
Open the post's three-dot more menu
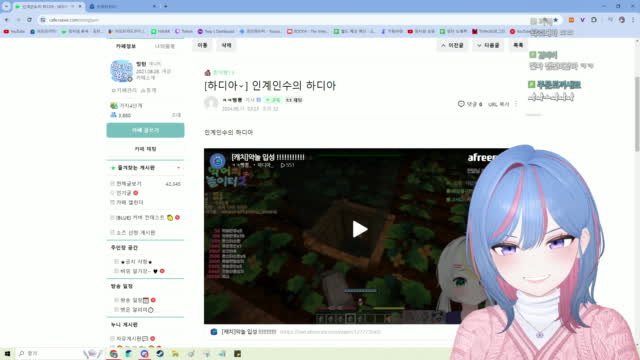[x=516, y=104]
